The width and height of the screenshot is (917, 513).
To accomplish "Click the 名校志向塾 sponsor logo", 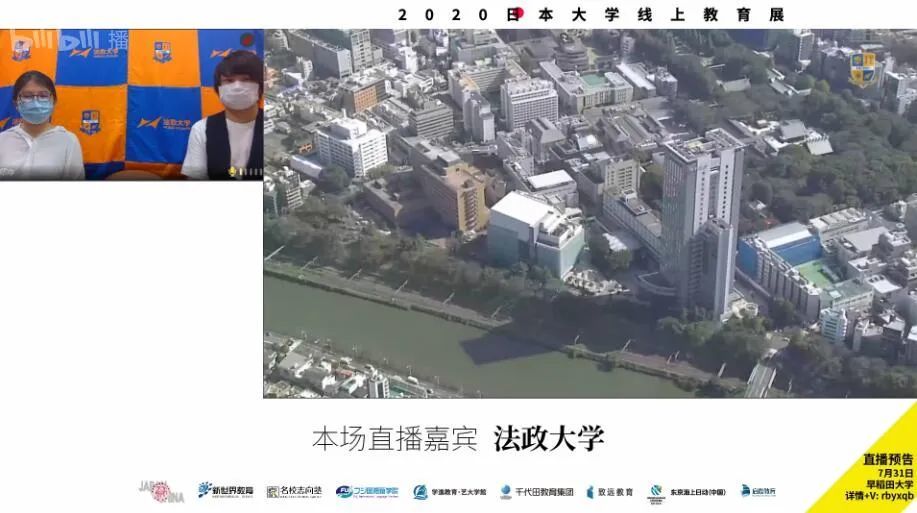I will click(x=294, y=491).
